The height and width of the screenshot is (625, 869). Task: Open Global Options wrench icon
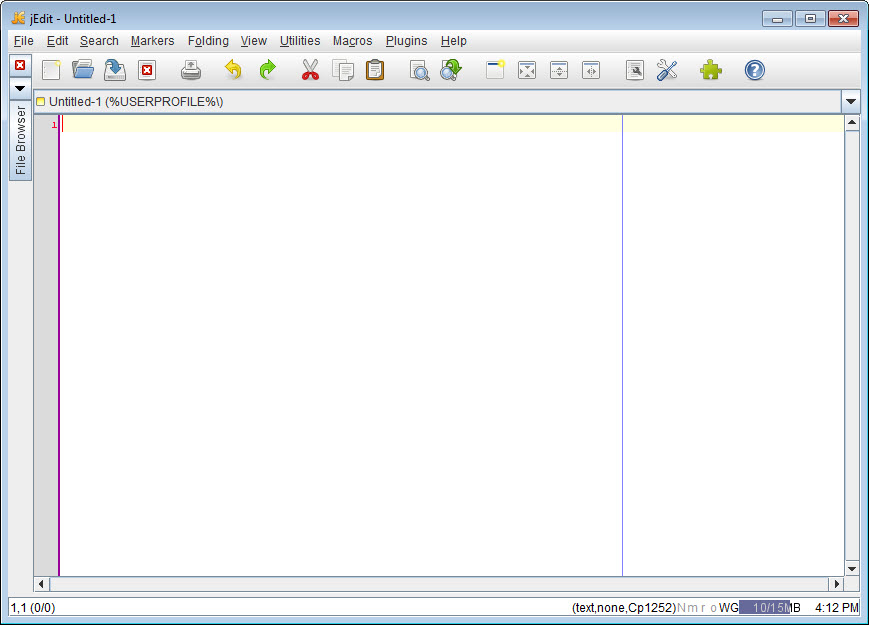667,70
